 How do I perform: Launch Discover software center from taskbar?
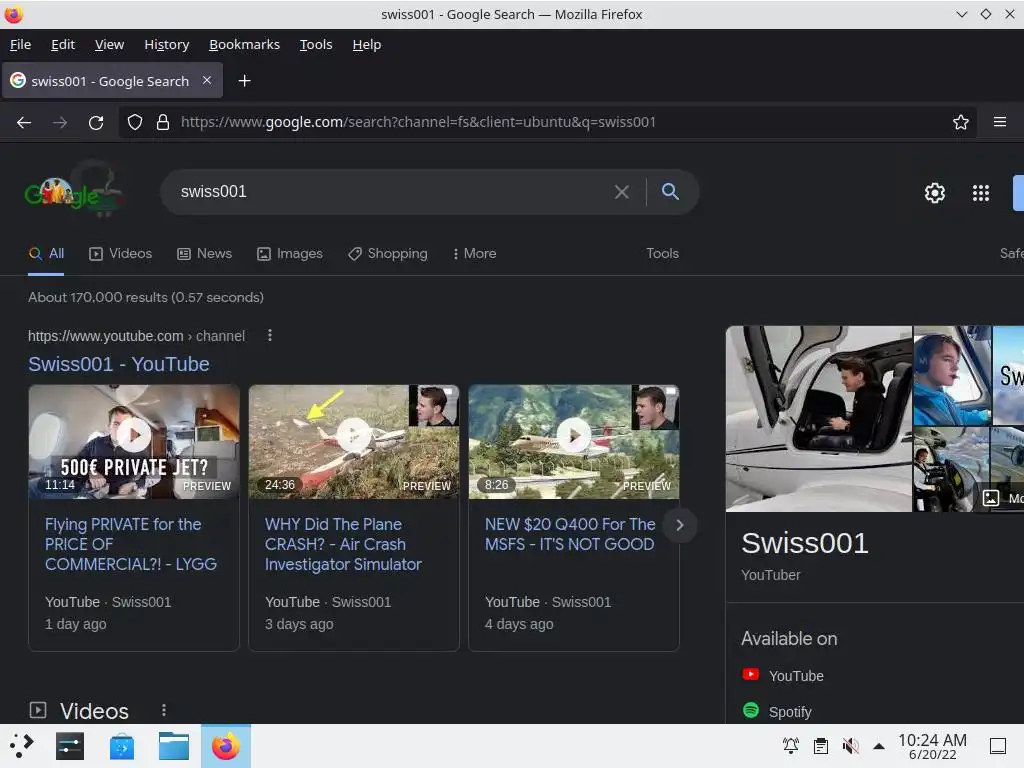[121, 746]
